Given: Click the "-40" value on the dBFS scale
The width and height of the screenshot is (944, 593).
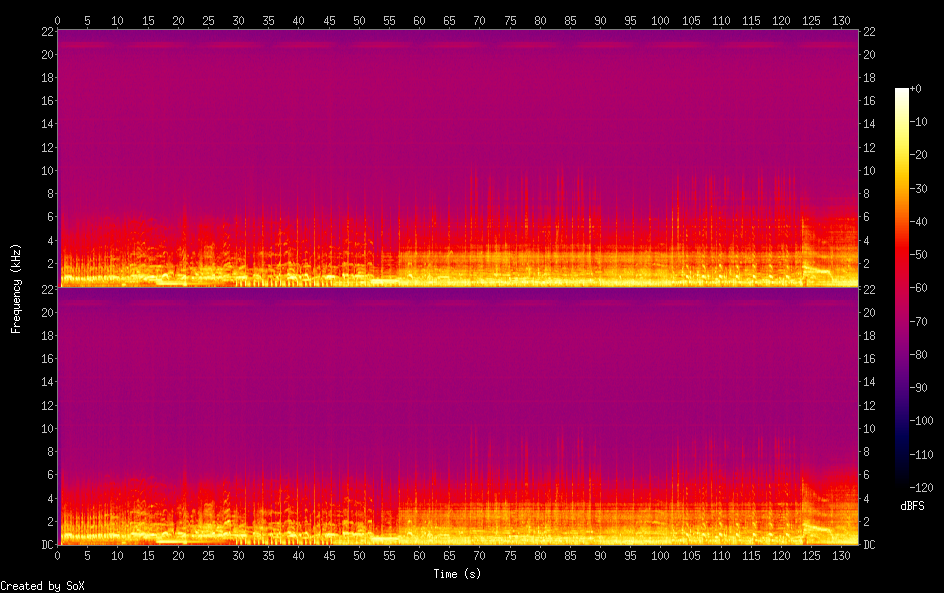Looking at the screenshot, I should (x=919, y=222).
